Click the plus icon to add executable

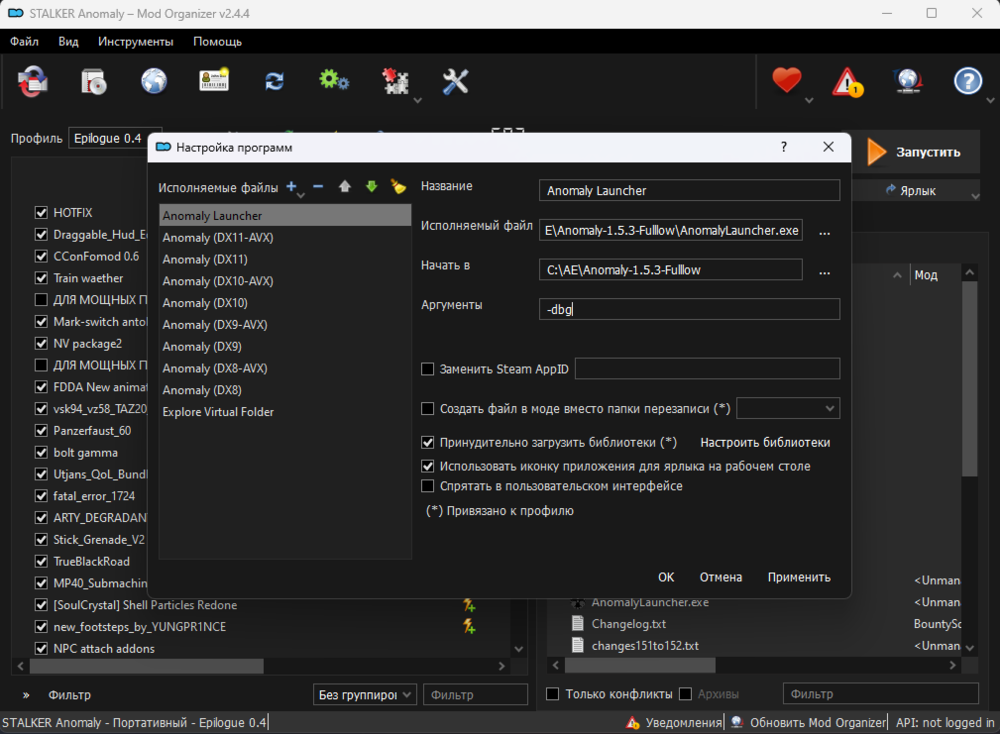pyautogui.click(x=292, y=187)
